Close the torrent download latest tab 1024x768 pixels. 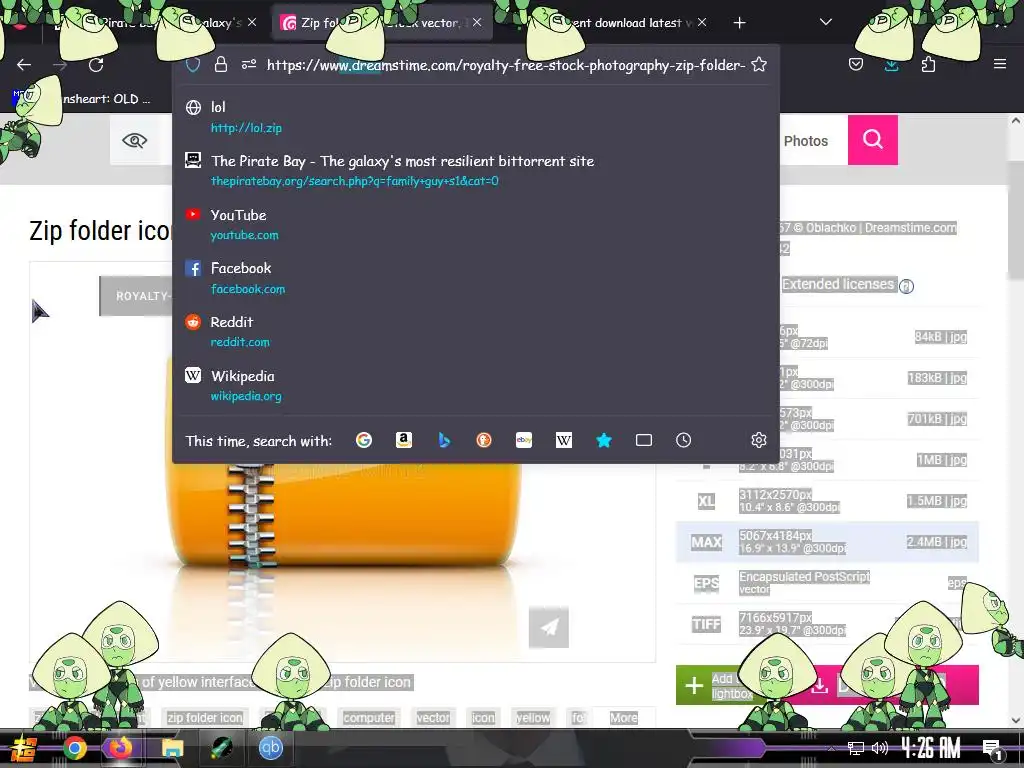[702, 22]
